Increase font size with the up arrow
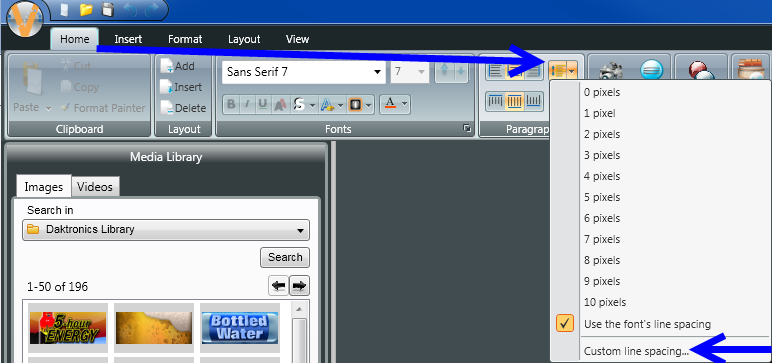This screenshot has width=772, height=363. pos(445,72)
